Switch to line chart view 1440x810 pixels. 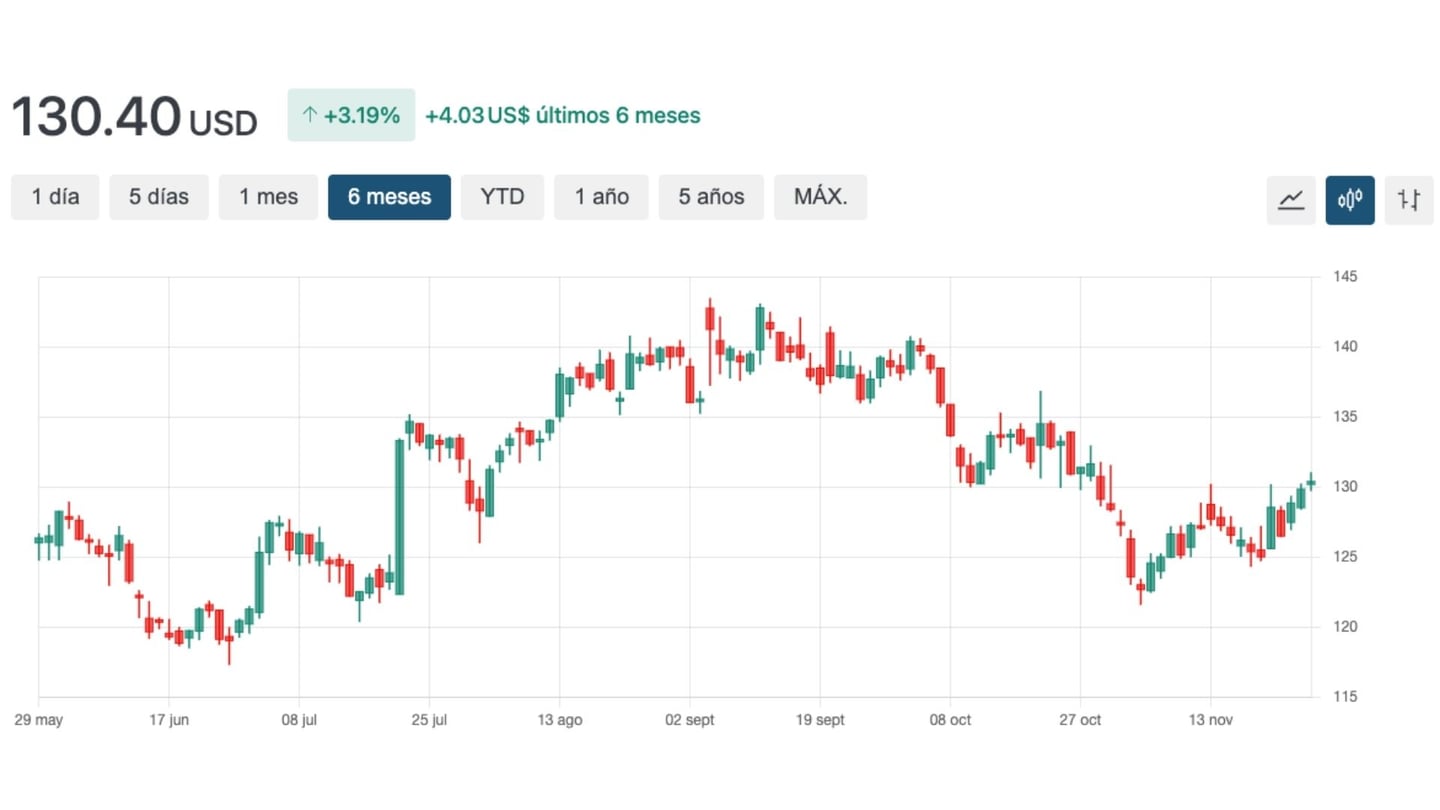[1291, 200]
